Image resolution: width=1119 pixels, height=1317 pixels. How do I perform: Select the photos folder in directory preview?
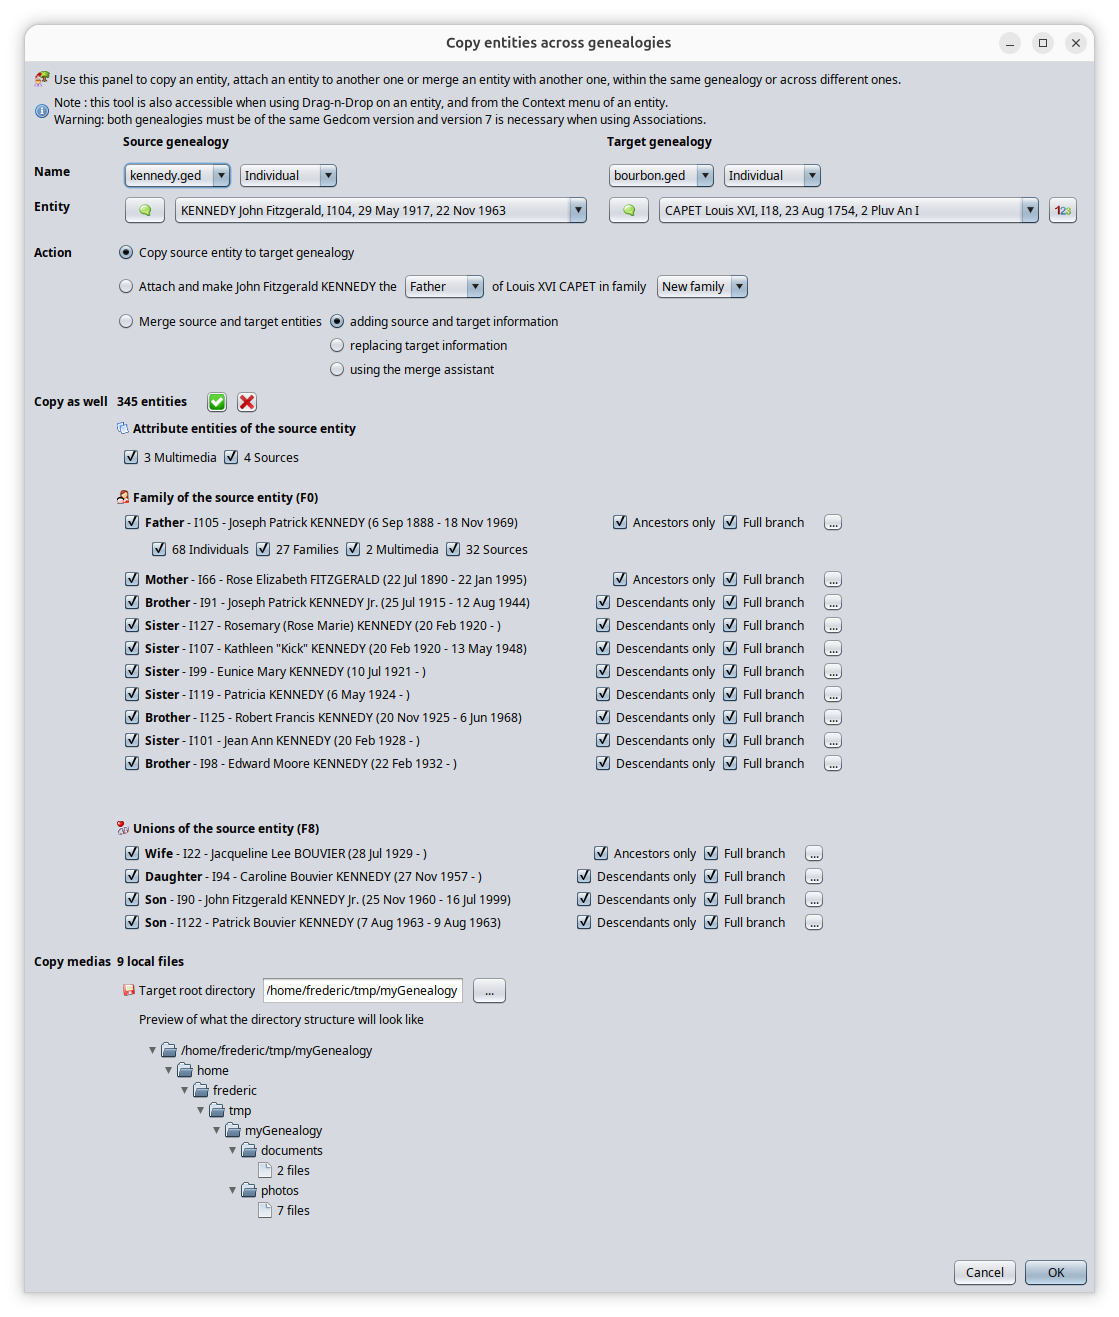tap(279, 1191)
